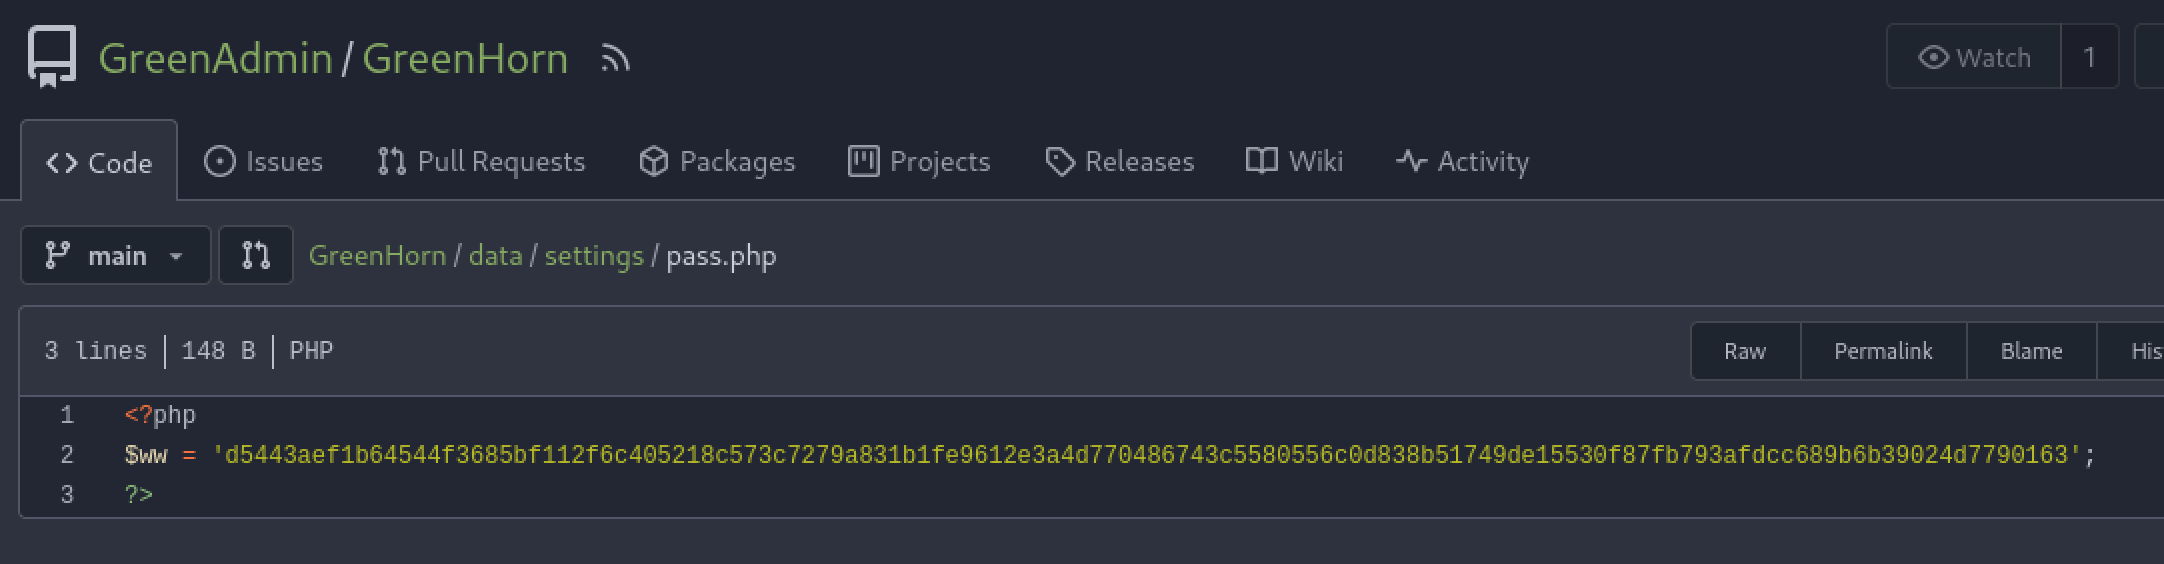The height and width of the screenshot is (564, 2164).
Task: Expand the main branch dropdown
Action: click(115, 256)
